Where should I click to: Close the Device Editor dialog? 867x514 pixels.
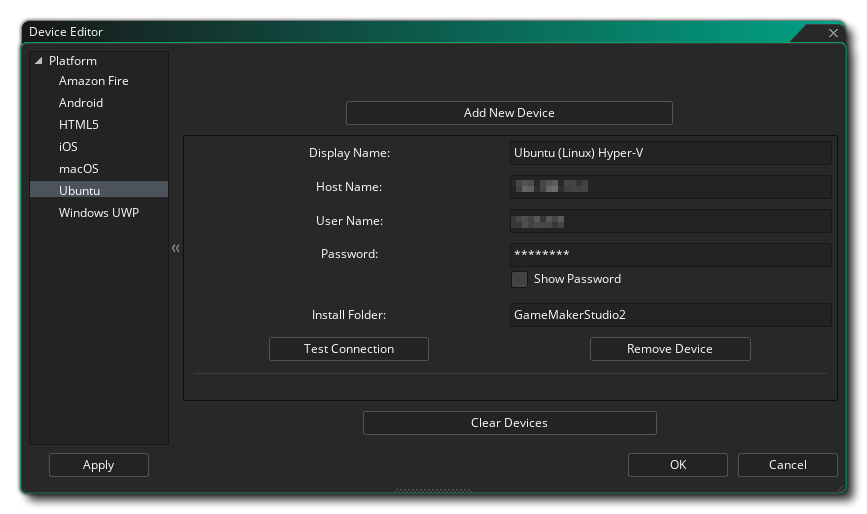click(833, 33)
